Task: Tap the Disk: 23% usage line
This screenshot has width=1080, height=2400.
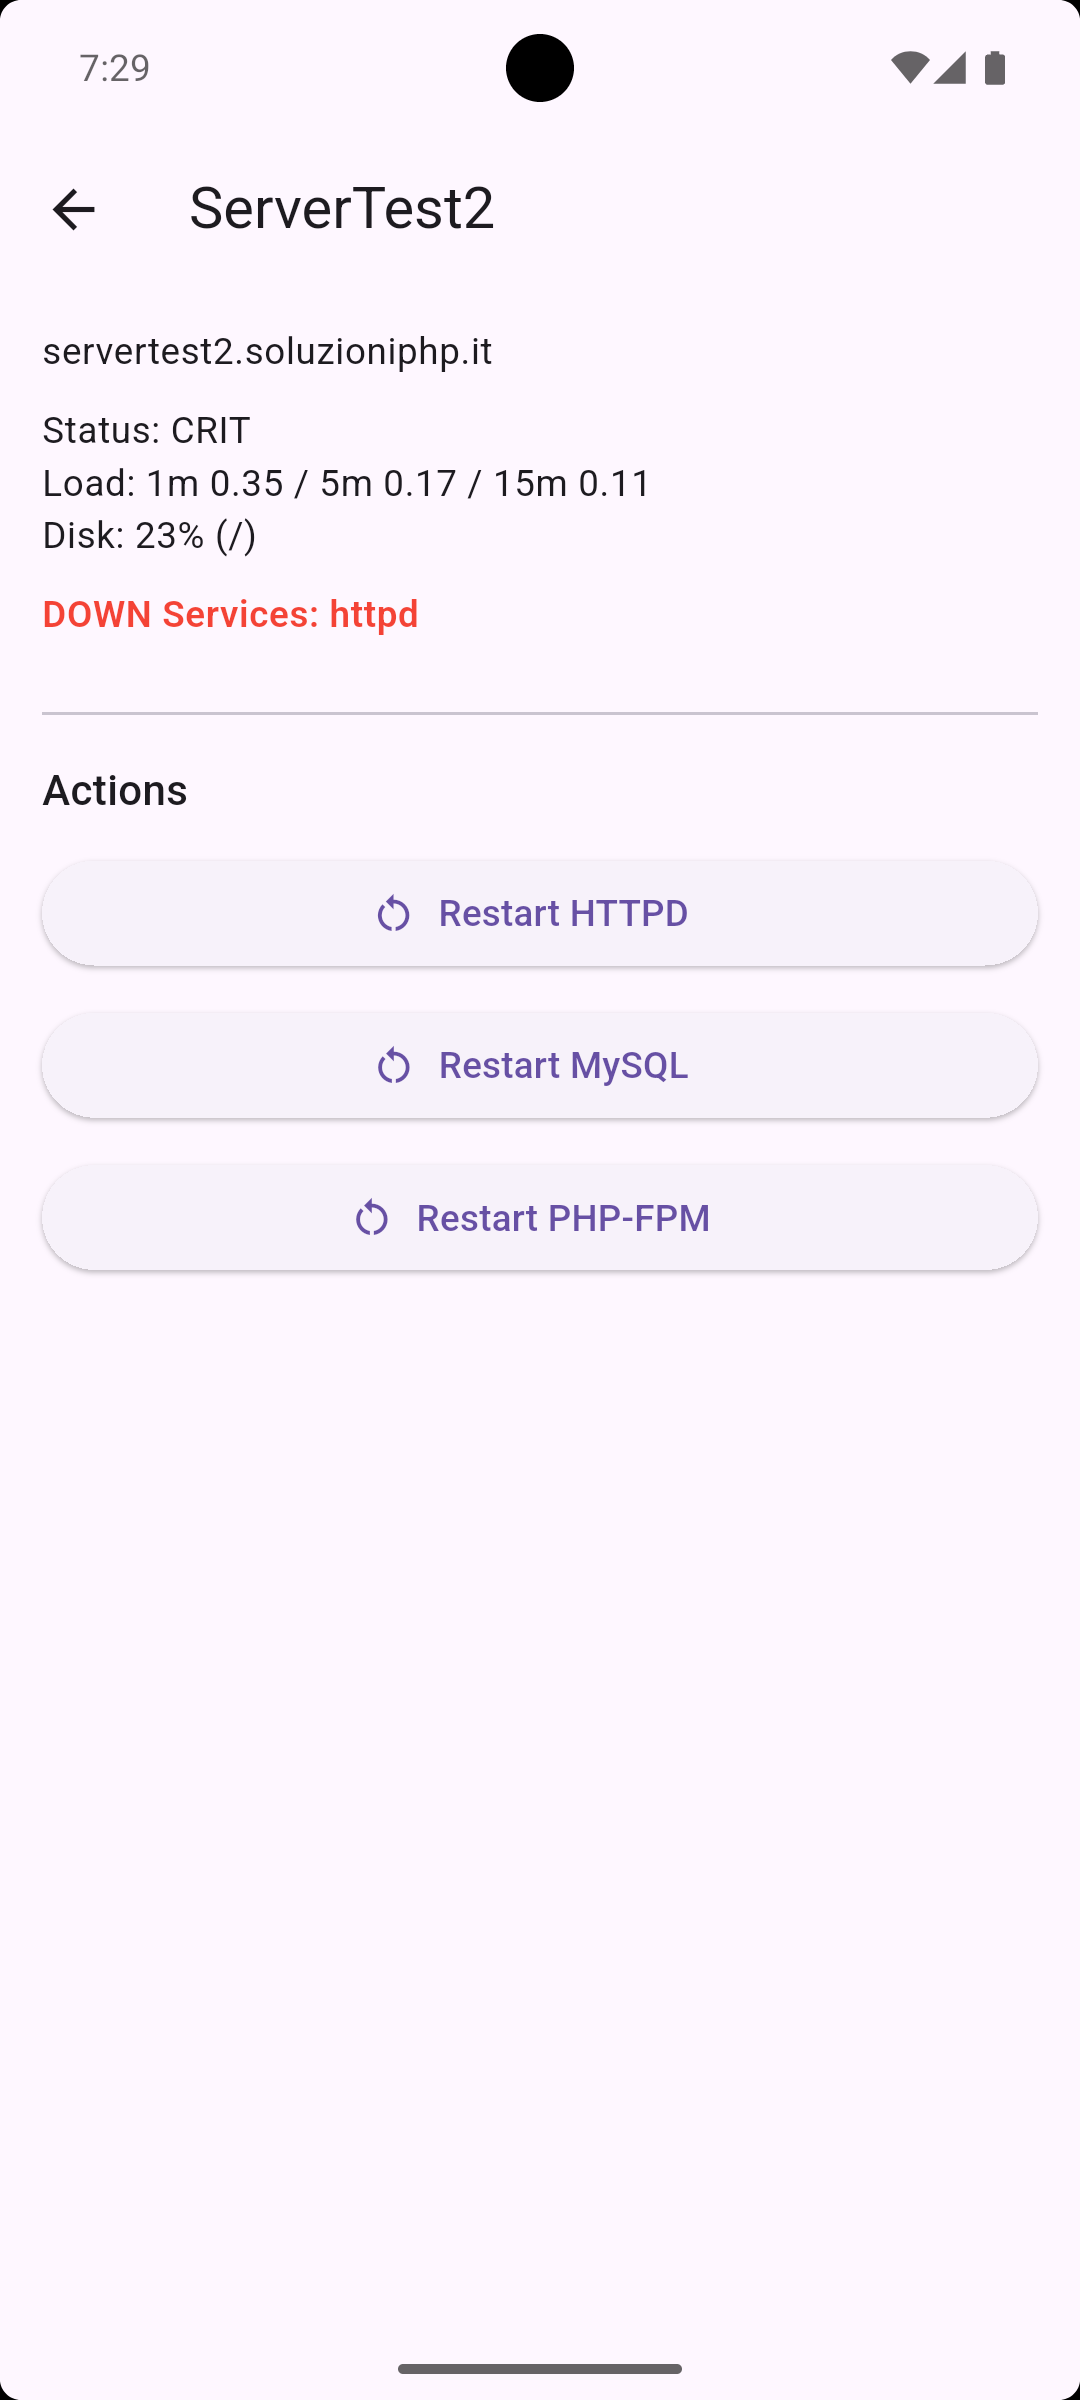Action: pyautogui.click(x=149, y=535)
